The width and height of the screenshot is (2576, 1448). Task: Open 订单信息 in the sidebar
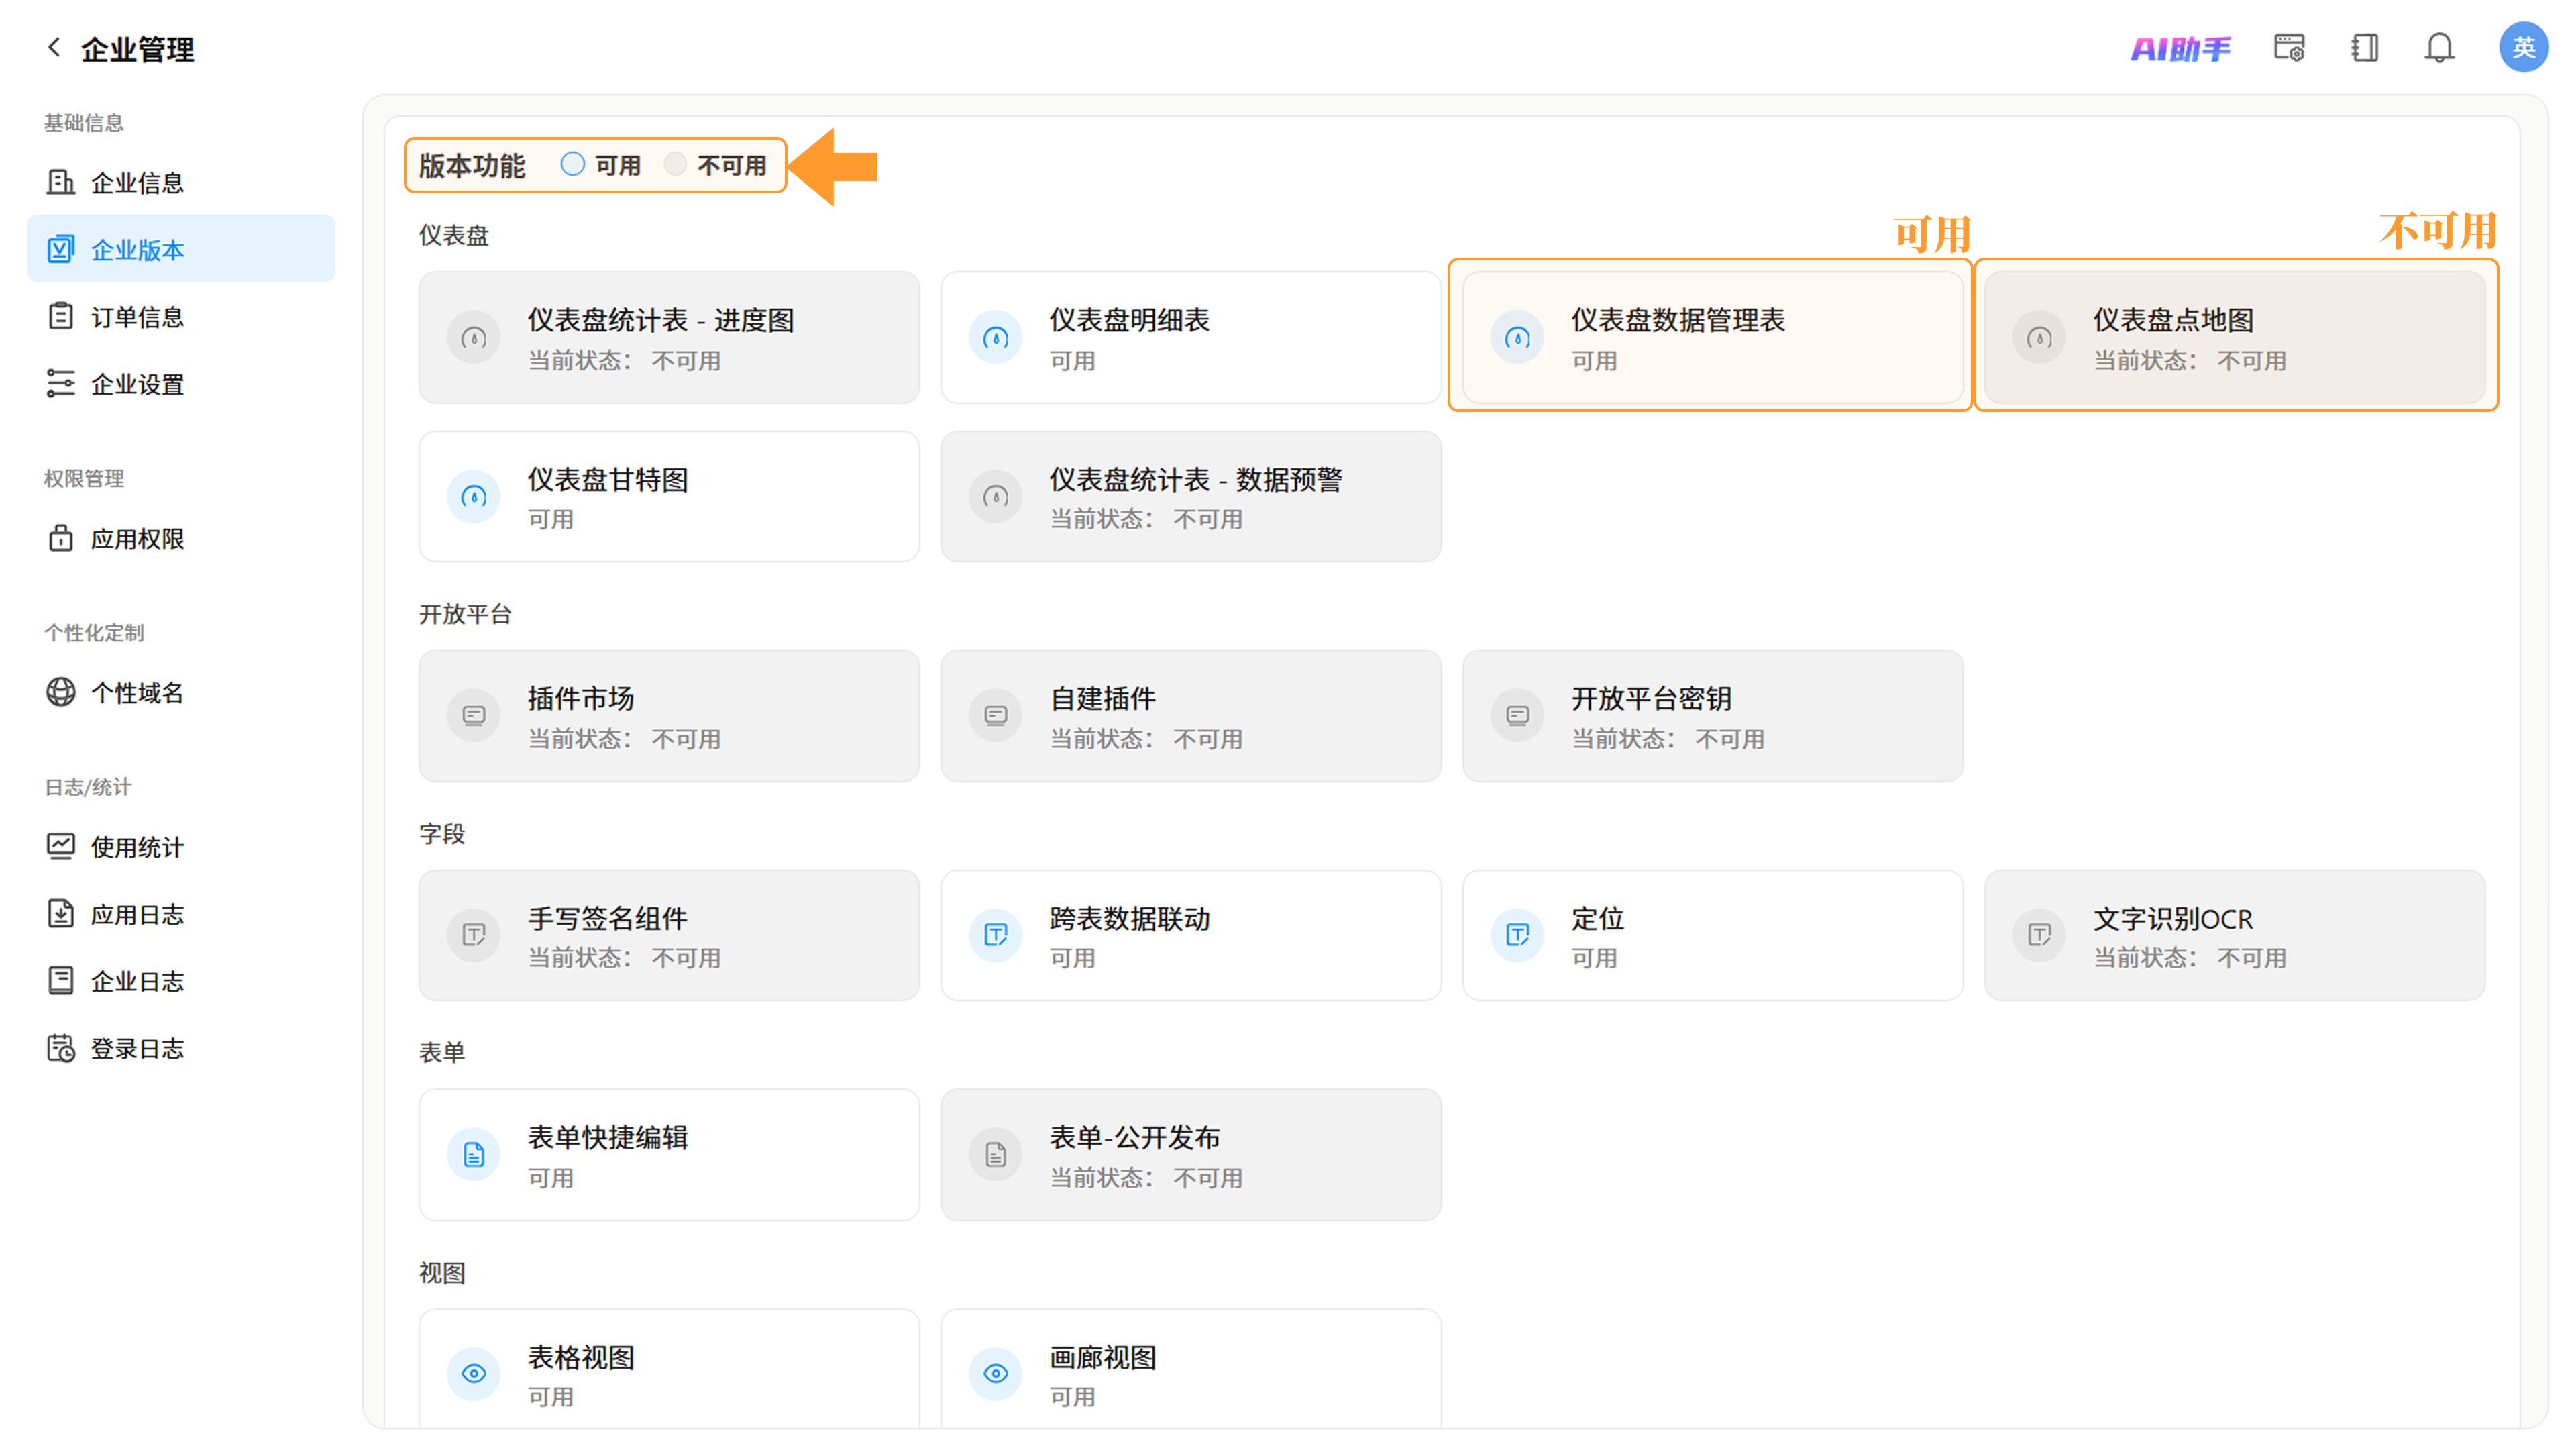click(x=181, y=317)
